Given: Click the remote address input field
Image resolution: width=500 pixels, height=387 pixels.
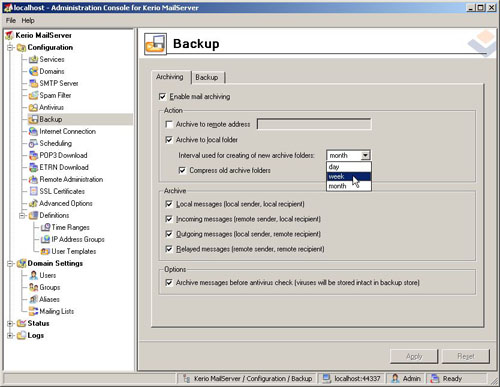Looking at the screenshot, I should (314, 124).
